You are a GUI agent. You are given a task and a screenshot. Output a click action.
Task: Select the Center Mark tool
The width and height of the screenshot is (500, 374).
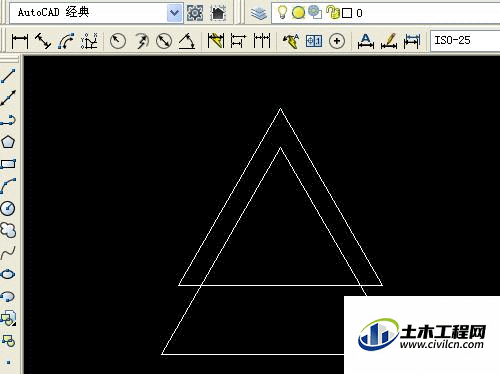337,41
